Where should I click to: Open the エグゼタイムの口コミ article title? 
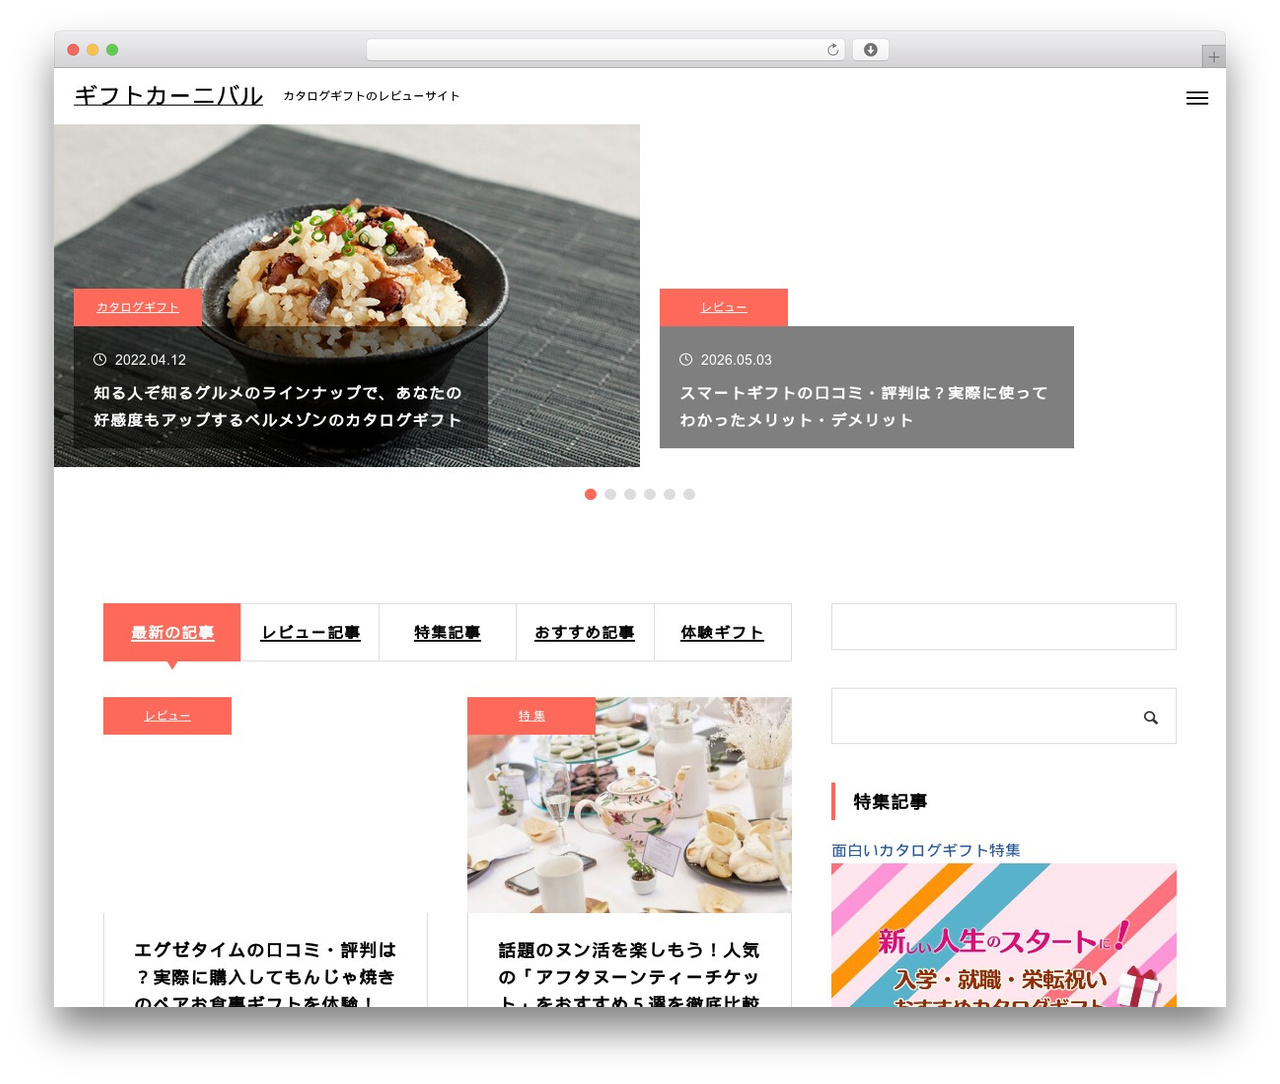[265, 975]
